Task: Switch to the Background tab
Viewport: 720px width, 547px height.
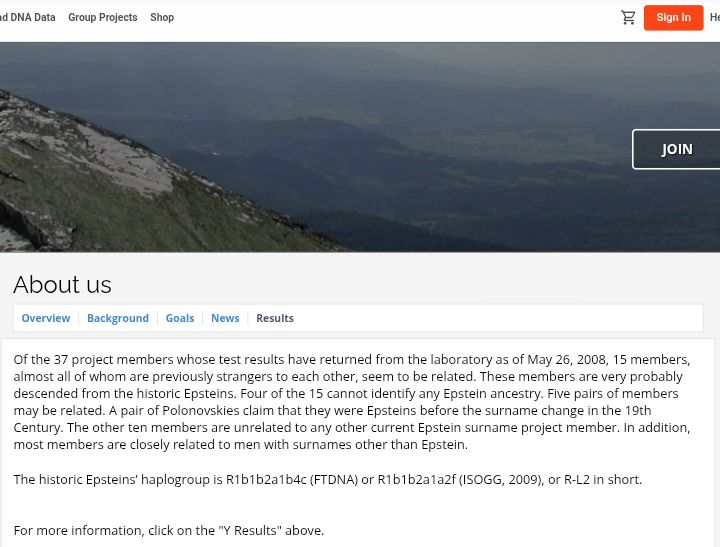Action: [x=118, y=318]
